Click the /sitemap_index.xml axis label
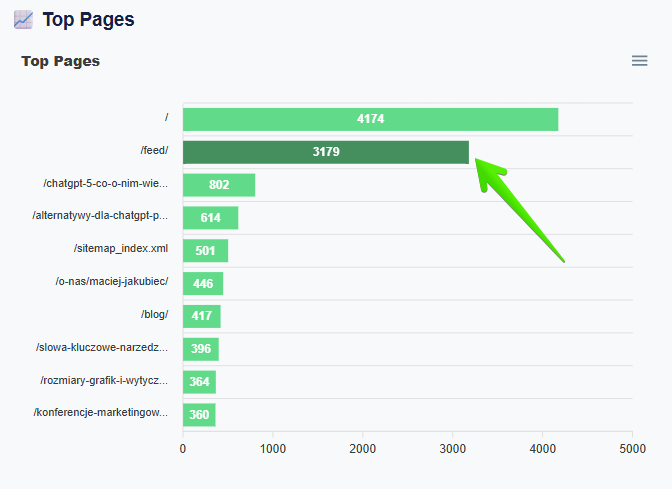The height and width of the screenshot is (489, 672). click(121, 249)
